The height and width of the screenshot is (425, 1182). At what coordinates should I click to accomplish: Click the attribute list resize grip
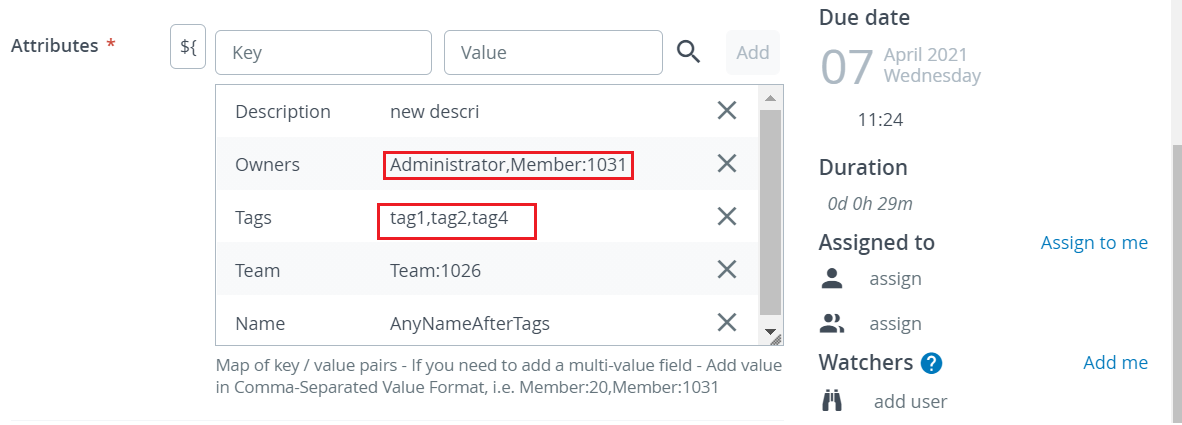776,339
